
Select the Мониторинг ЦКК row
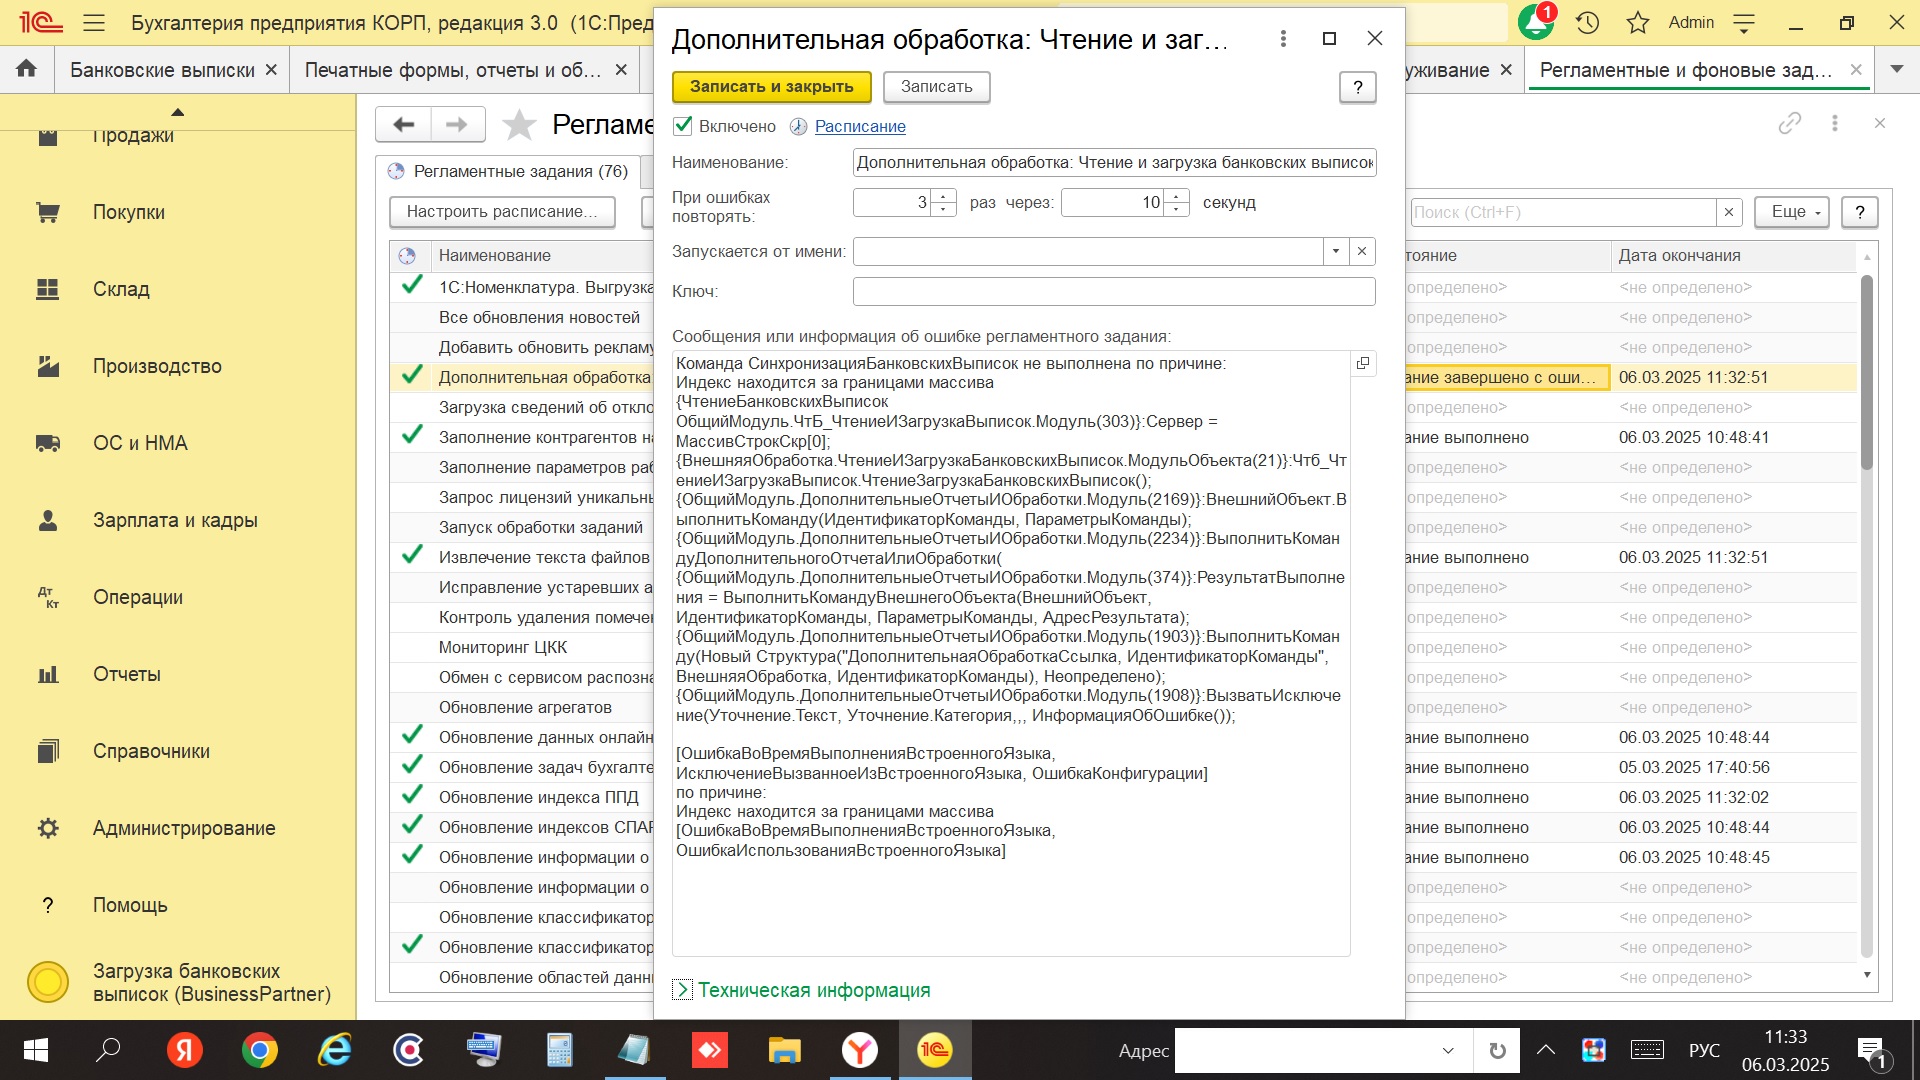tap(503, 647)
